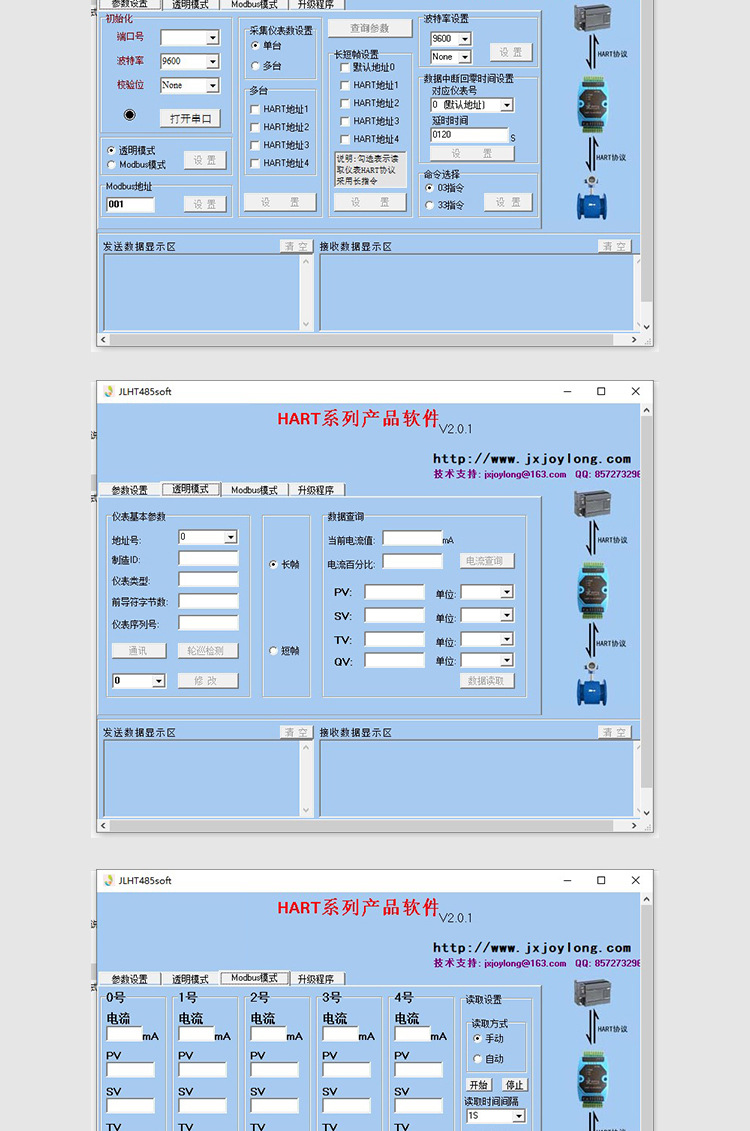Open None dropdown in 波特率设置 group
Image resolution: width=750 pixels, height=1131 pixels.
pyautogui.click(x=464, y=57)
